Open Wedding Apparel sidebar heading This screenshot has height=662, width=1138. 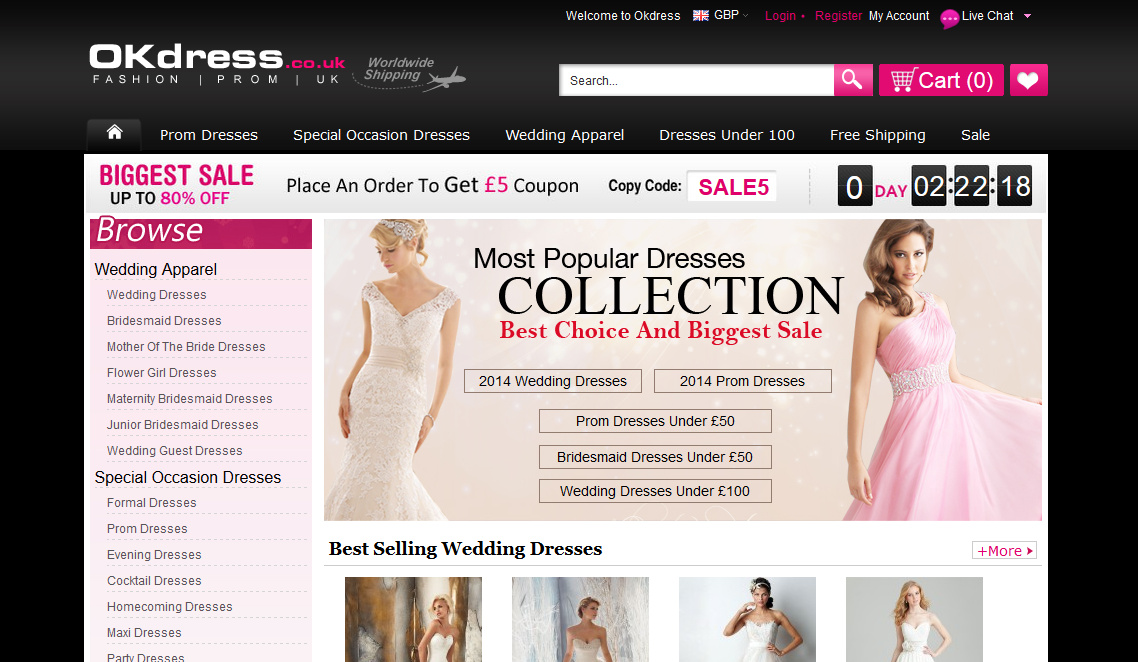tap(155, 269)
